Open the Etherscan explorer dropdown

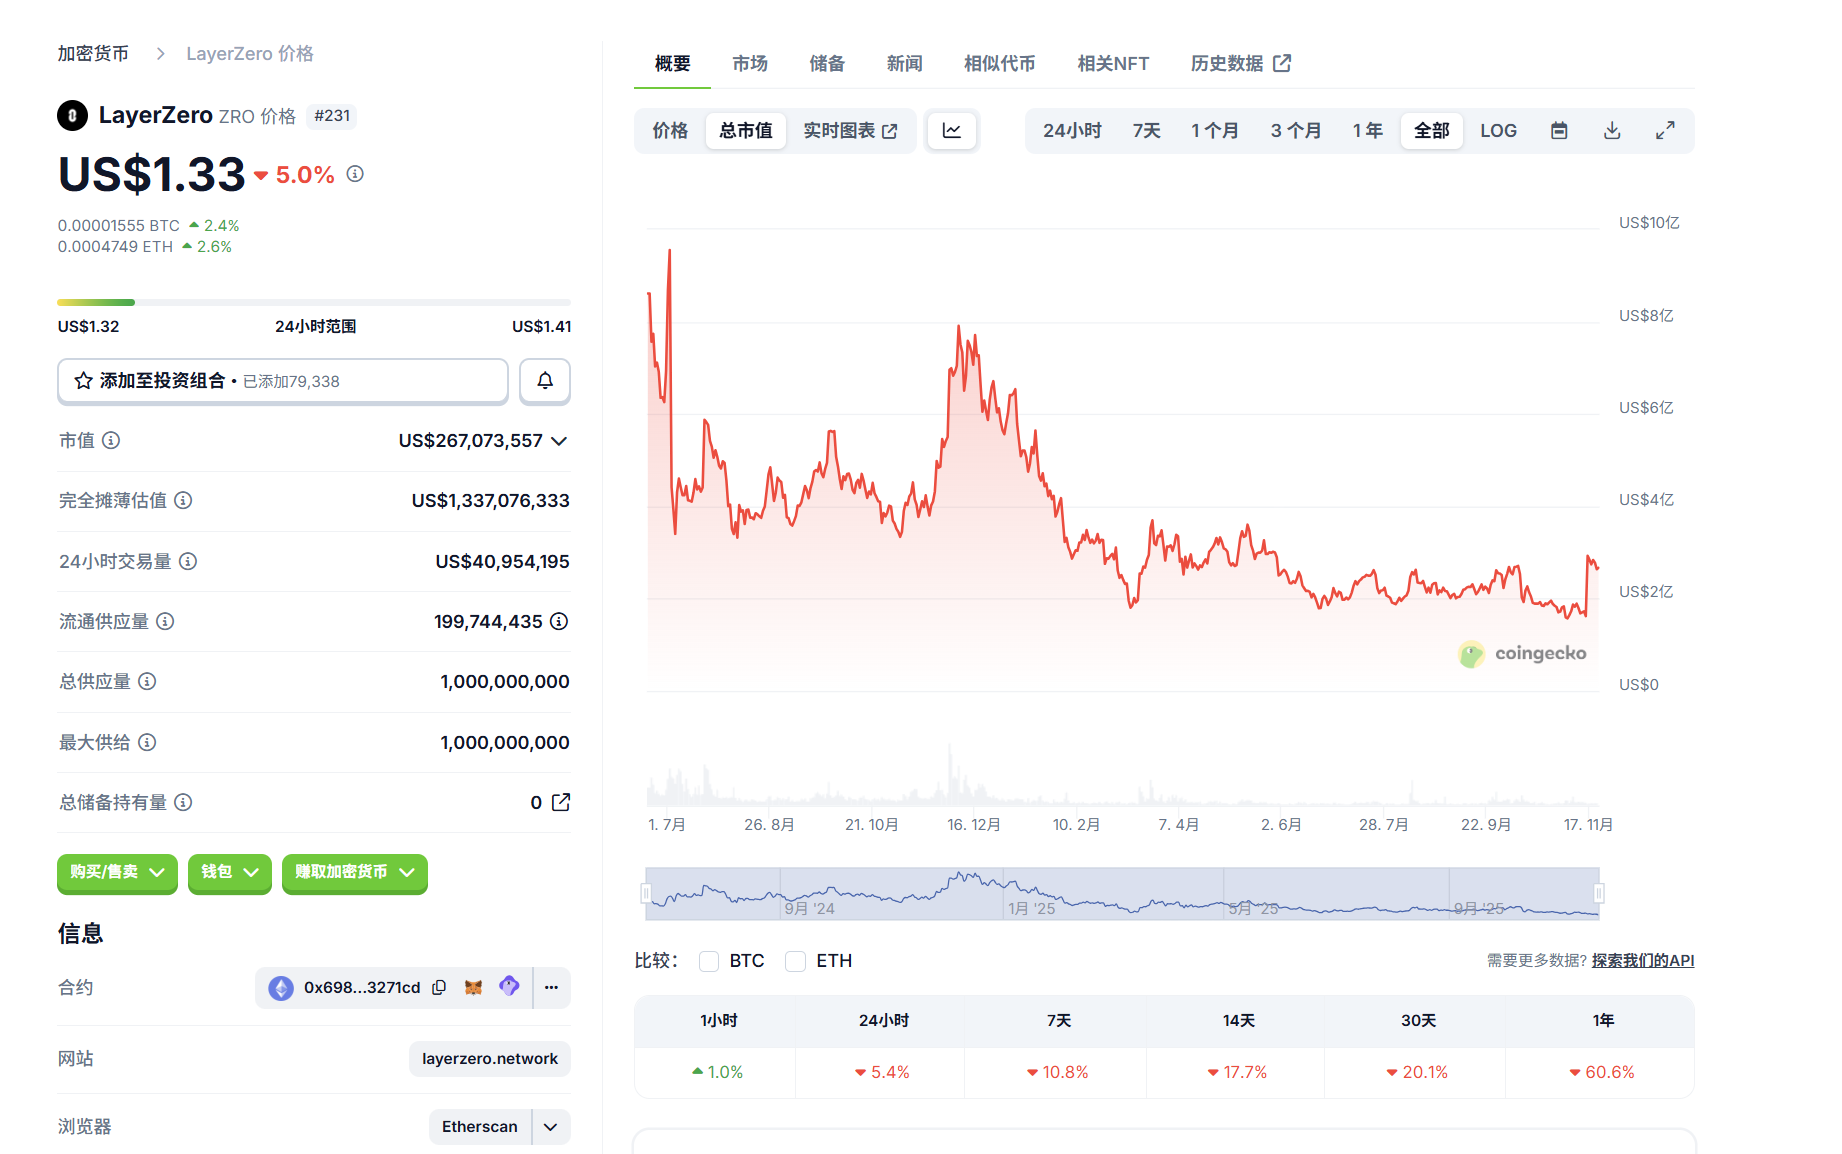point(550,1127)
